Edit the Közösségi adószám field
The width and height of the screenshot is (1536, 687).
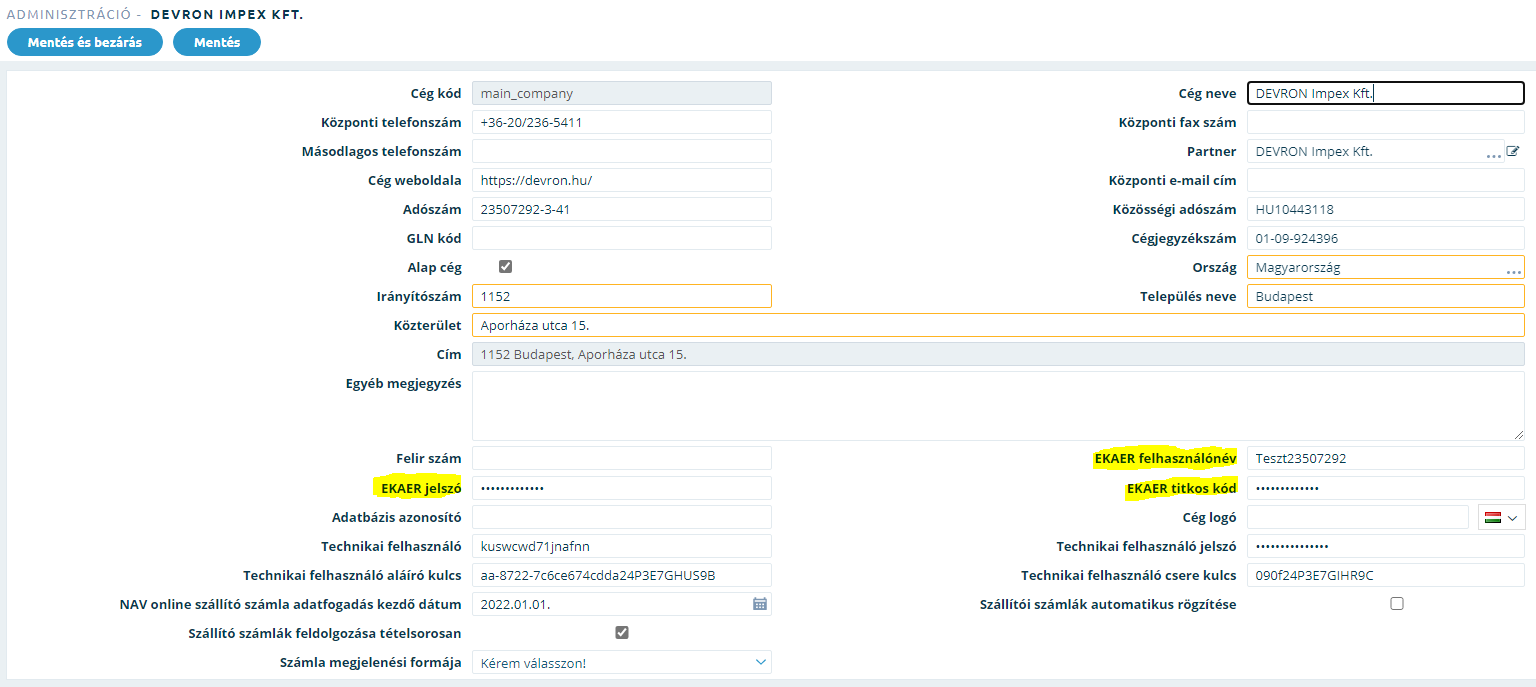pyautogui.click(x=1386, y=209)
